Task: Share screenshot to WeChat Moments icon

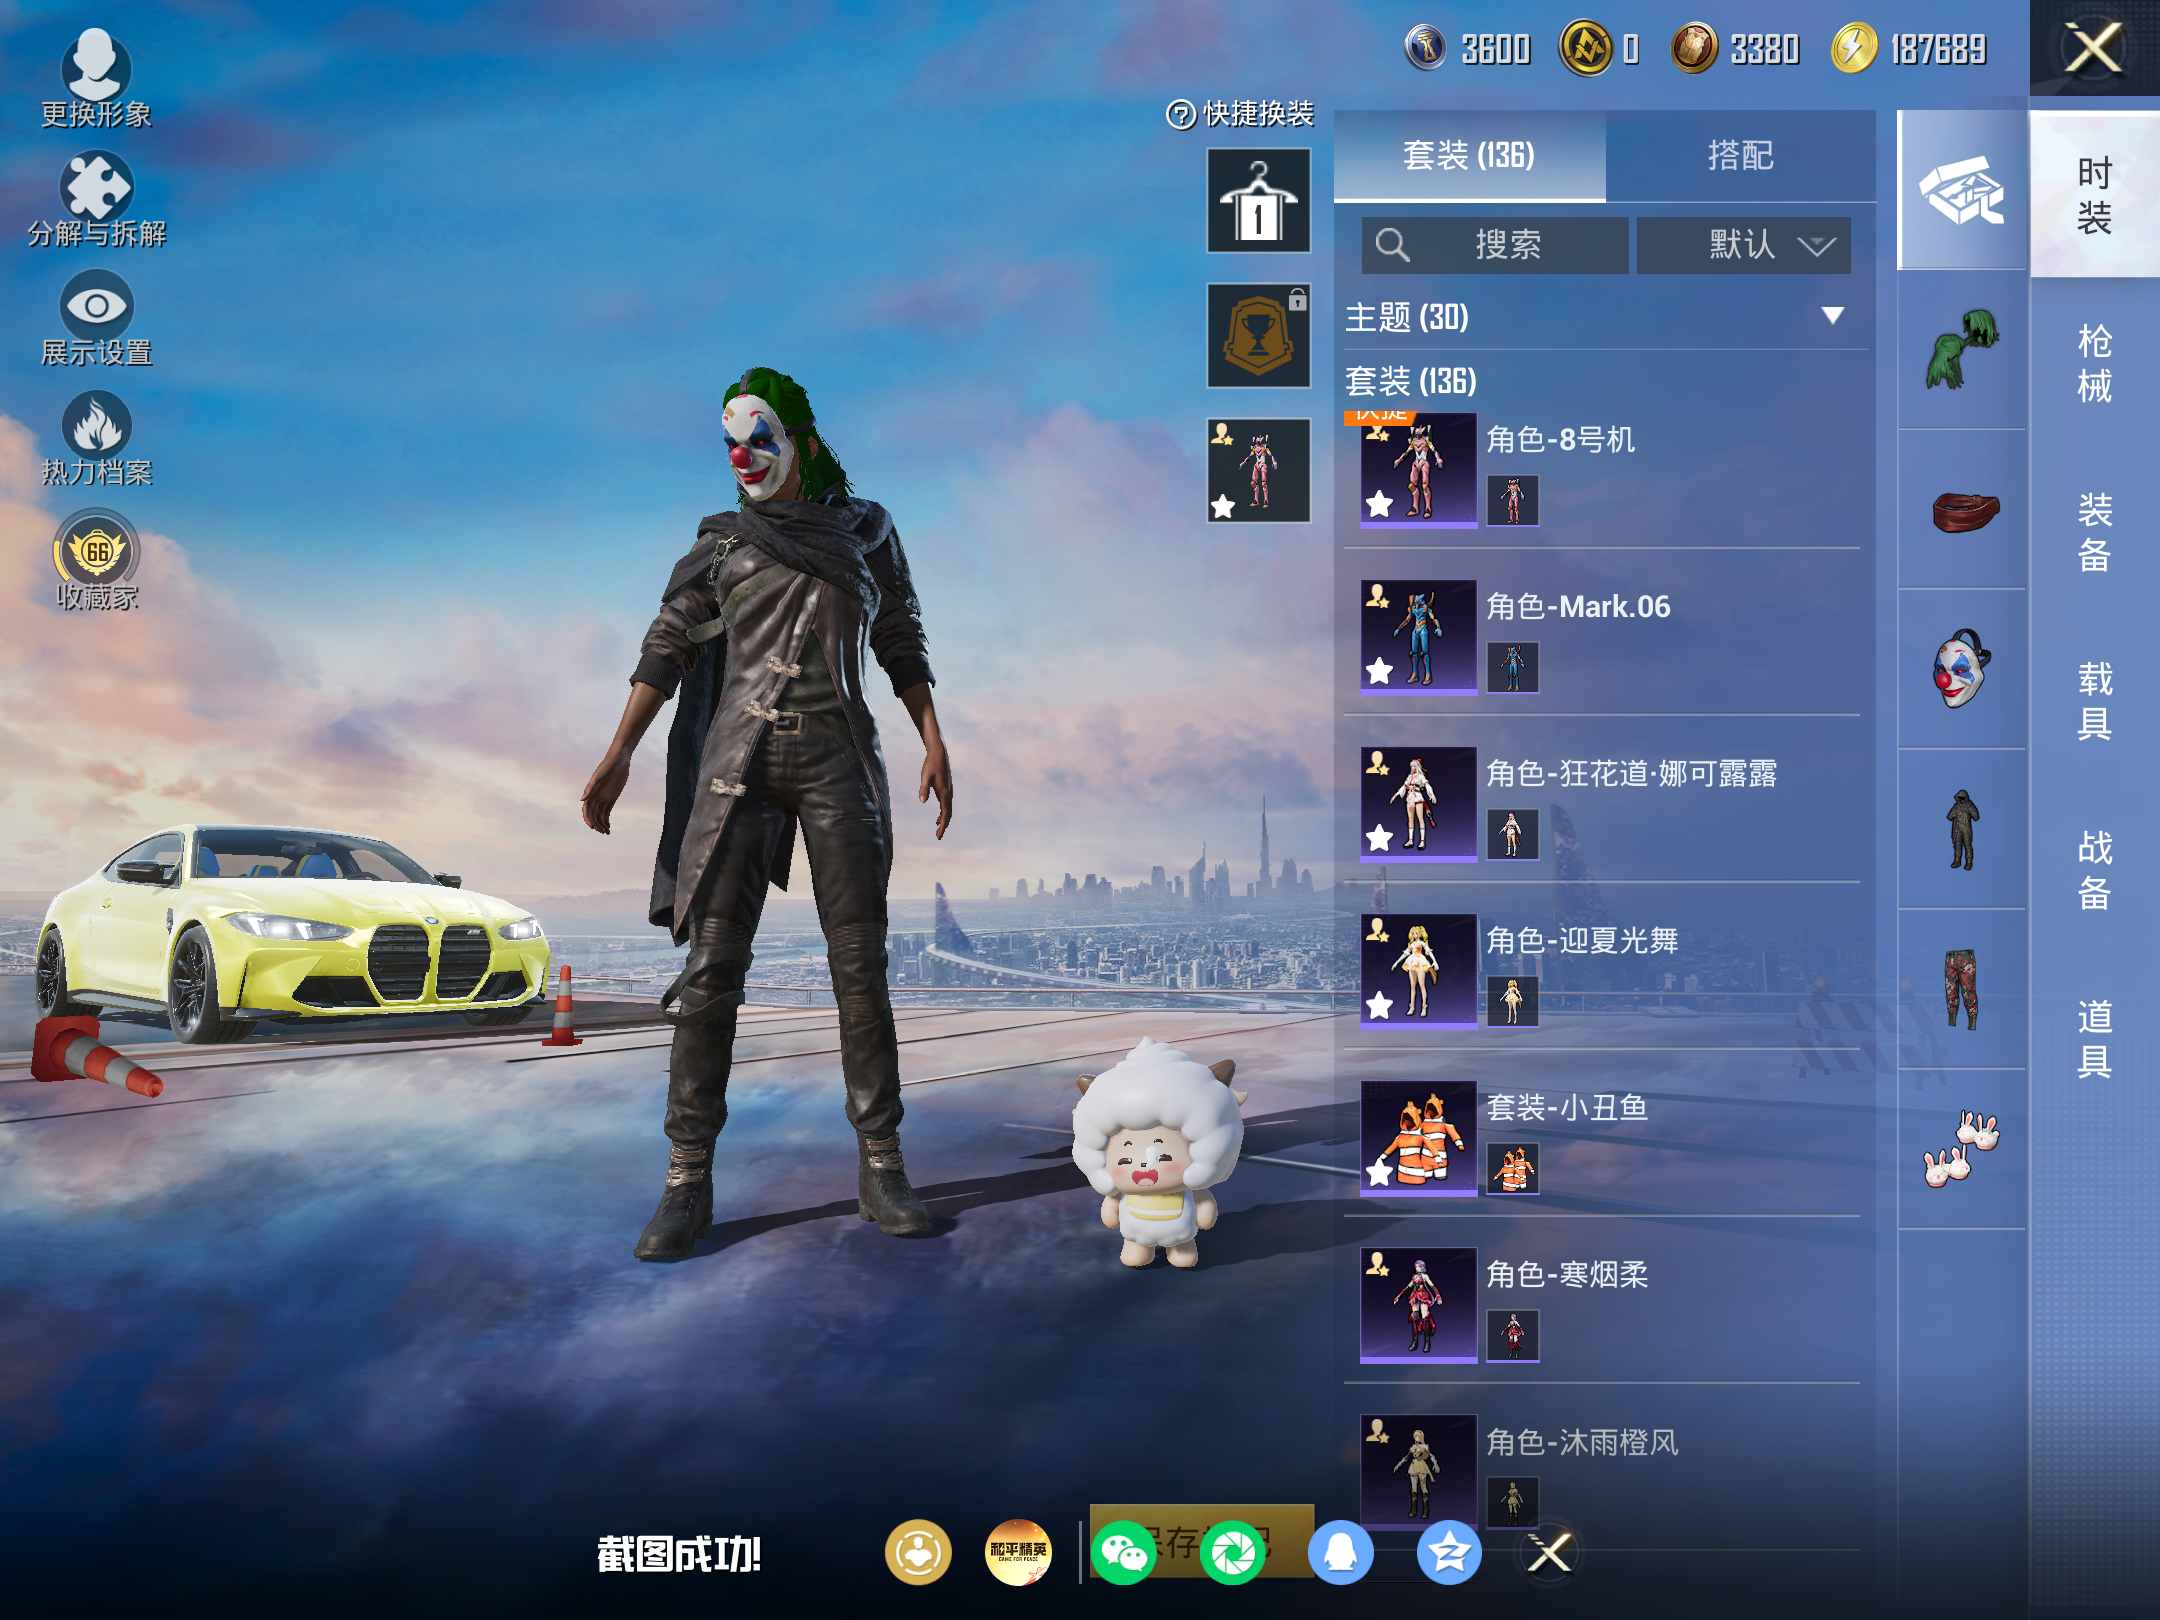Action: pyautogui.click(x=1232, y=1553)
